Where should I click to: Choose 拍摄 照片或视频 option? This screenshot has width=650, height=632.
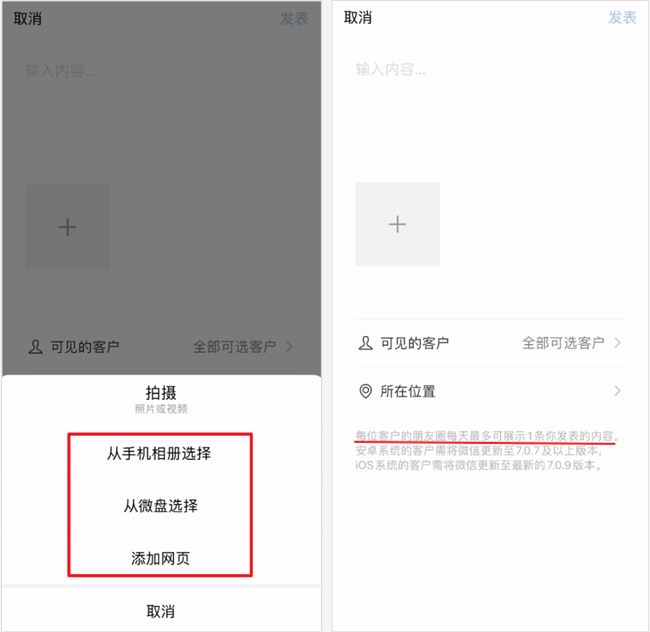click(161, 399)
